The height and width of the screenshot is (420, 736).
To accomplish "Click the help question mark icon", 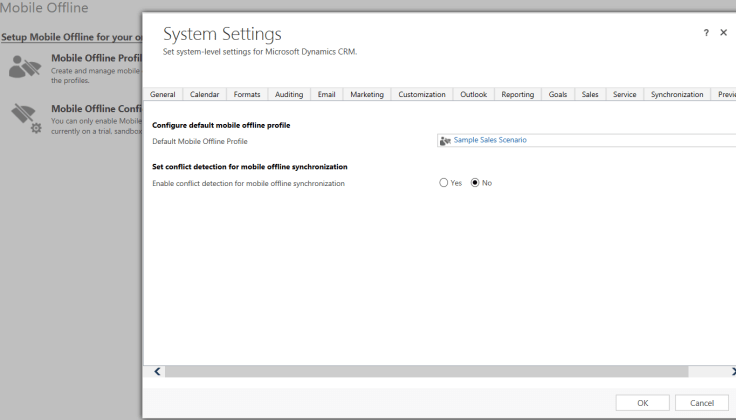I will (706, 33).
